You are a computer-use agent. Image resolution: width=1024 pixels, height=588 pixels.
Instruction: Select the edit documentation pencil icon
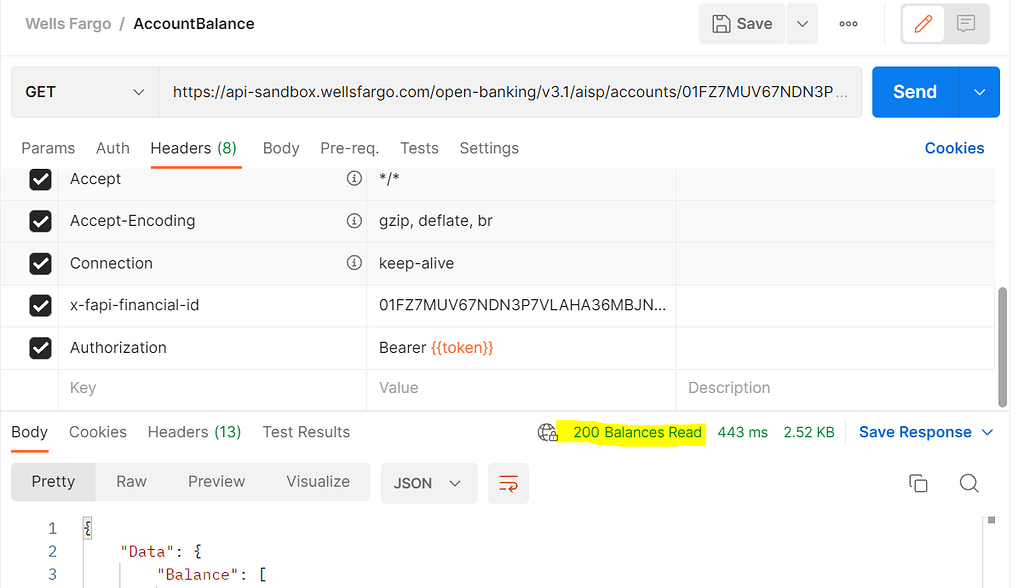[x=922, y=23]
